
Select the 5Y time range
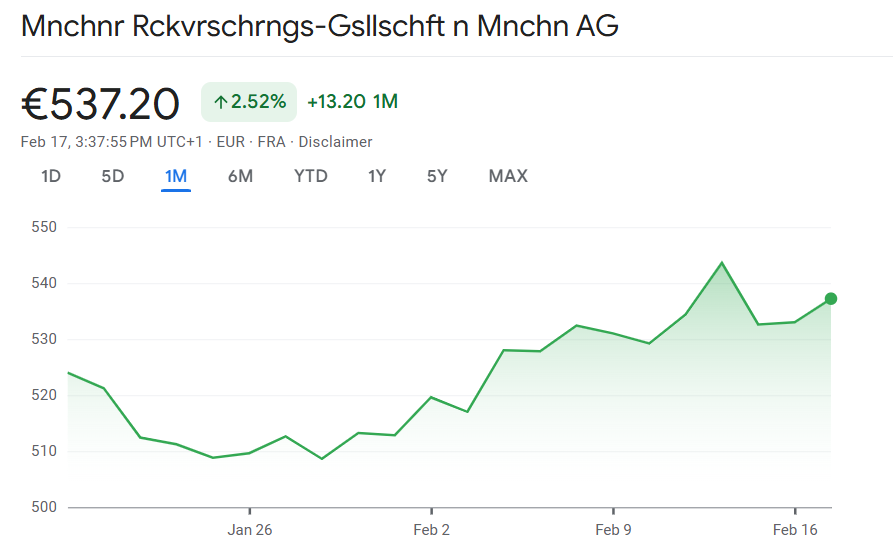(437, 177)
